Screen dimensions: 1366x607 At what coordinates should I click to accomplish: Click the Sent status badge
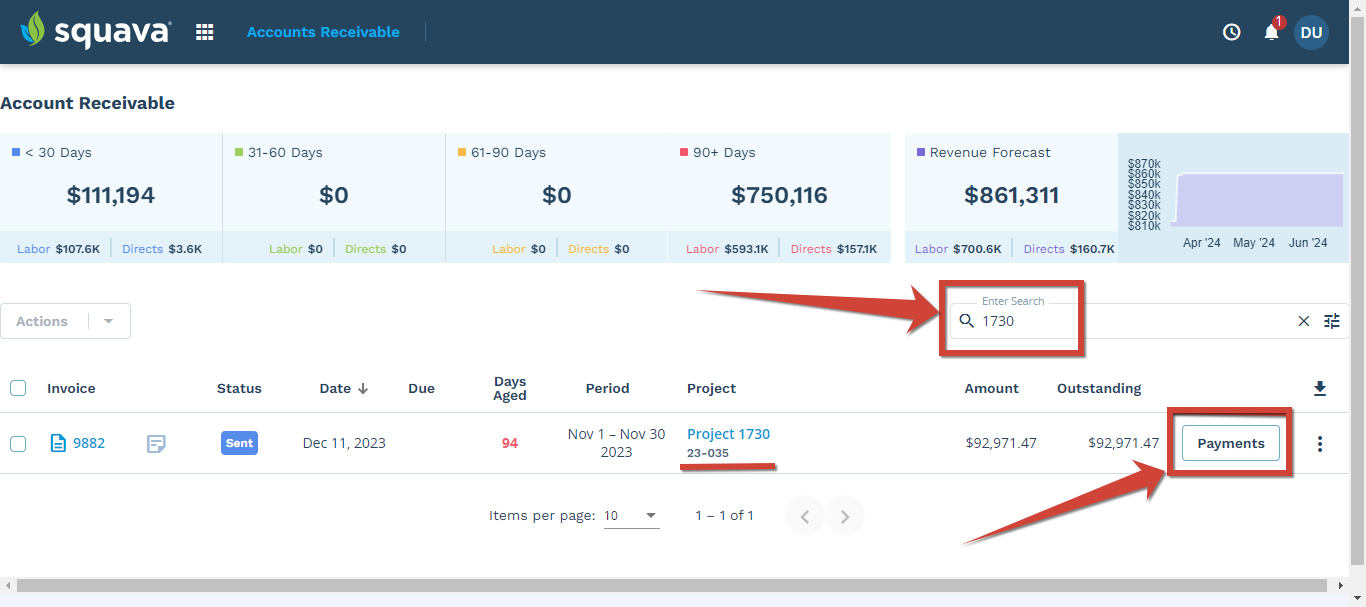coord(239,443)
